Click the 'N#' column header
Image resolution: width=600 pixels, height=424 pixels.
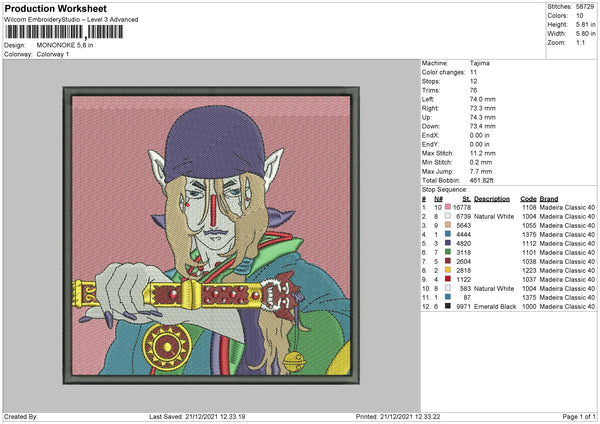coord(438,199)
